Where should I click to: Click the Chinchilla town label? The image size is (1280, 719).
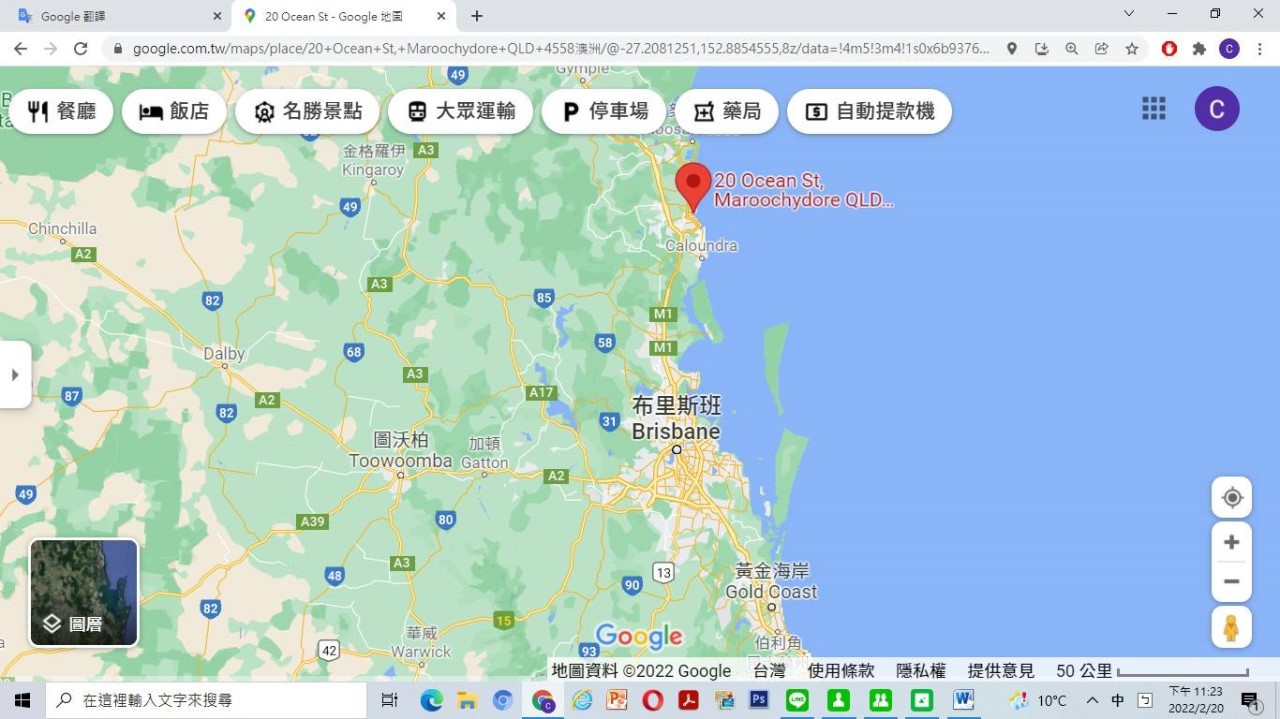[62, 229]
